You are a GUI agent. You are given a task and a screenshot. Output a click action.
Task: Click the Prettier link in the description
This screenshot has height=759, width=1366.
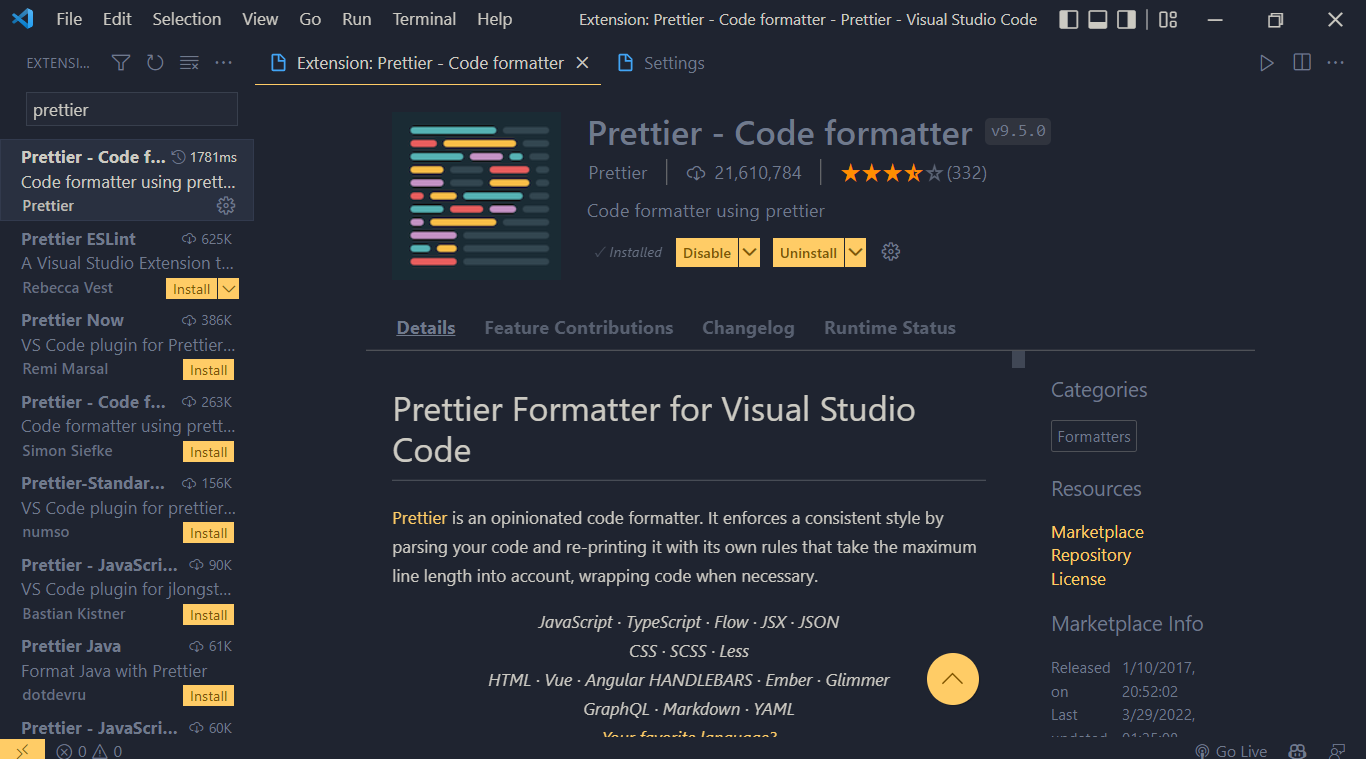point(420,518)
